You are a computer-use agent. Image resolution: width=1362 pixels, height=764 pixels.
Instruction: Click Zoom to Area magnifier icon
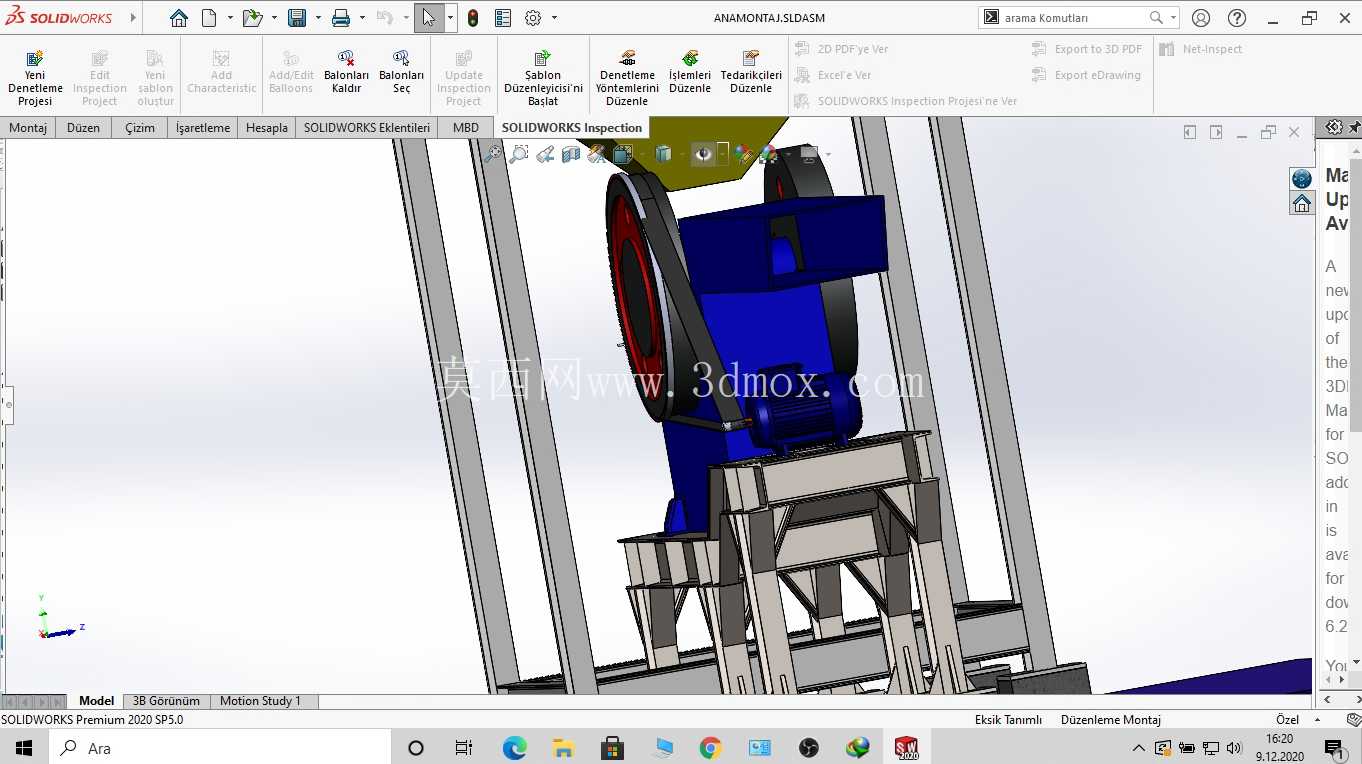click(x=519, y=154)
